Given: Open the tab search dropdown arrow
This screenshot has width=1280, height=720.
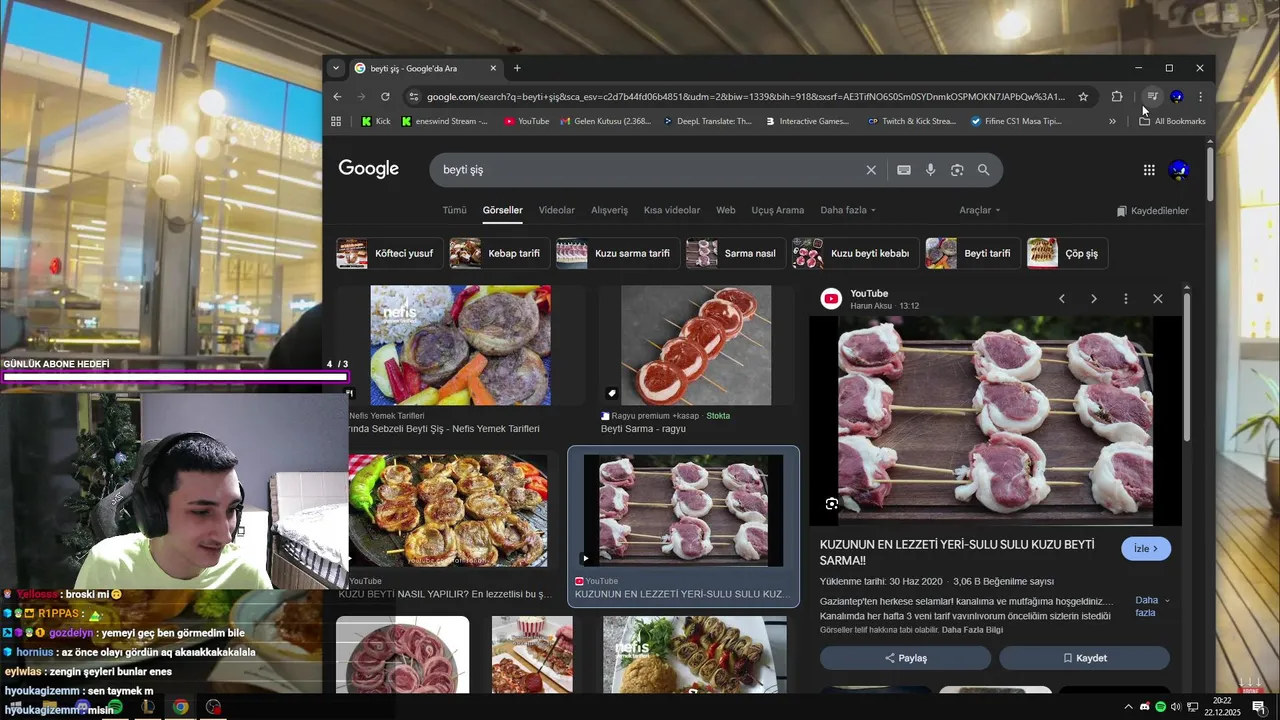Looking at the screenshot, I should tap(336, 68).
